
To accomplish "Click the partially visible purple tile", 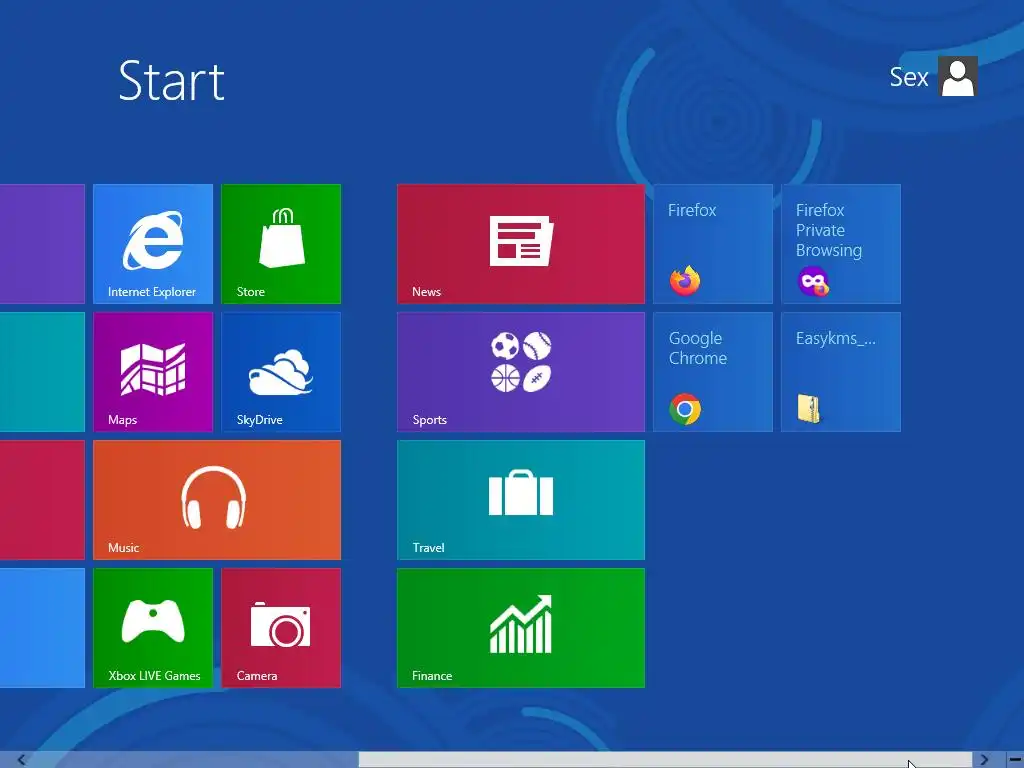I will [x=42, y=244].
